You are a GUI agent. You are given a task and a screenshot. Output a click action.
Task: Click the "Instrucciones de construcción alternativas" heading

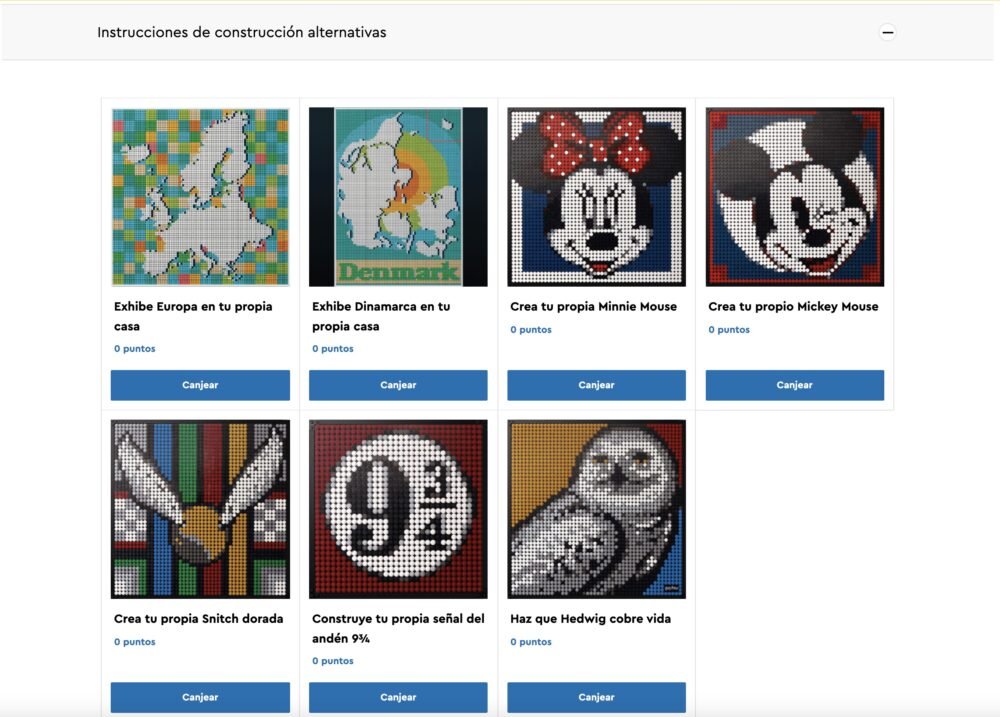coord(242,32)
